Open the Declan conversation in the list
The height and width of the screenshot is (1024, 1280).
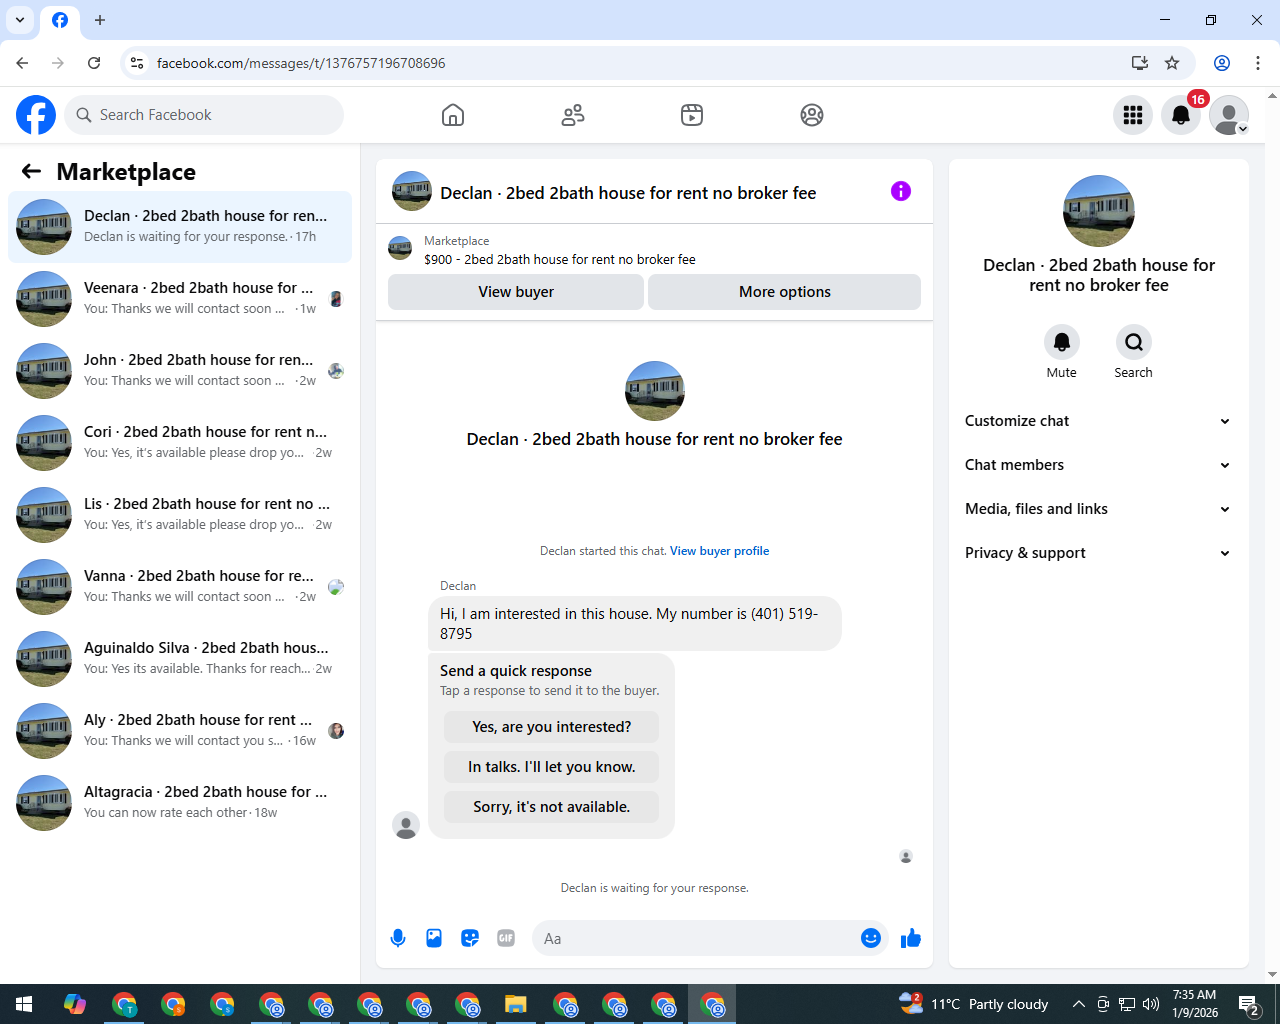(x=180, y=227)
